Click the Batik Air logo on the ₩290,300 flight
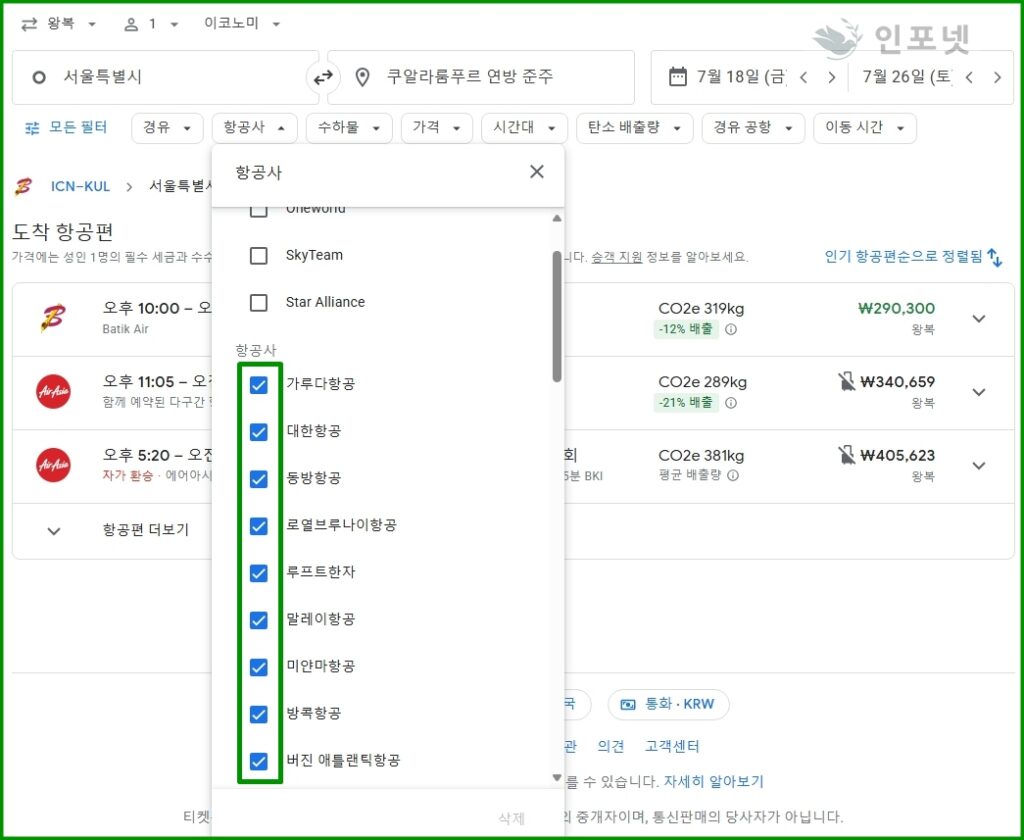This screenshot has width=1024, height=840. point(53,318)
